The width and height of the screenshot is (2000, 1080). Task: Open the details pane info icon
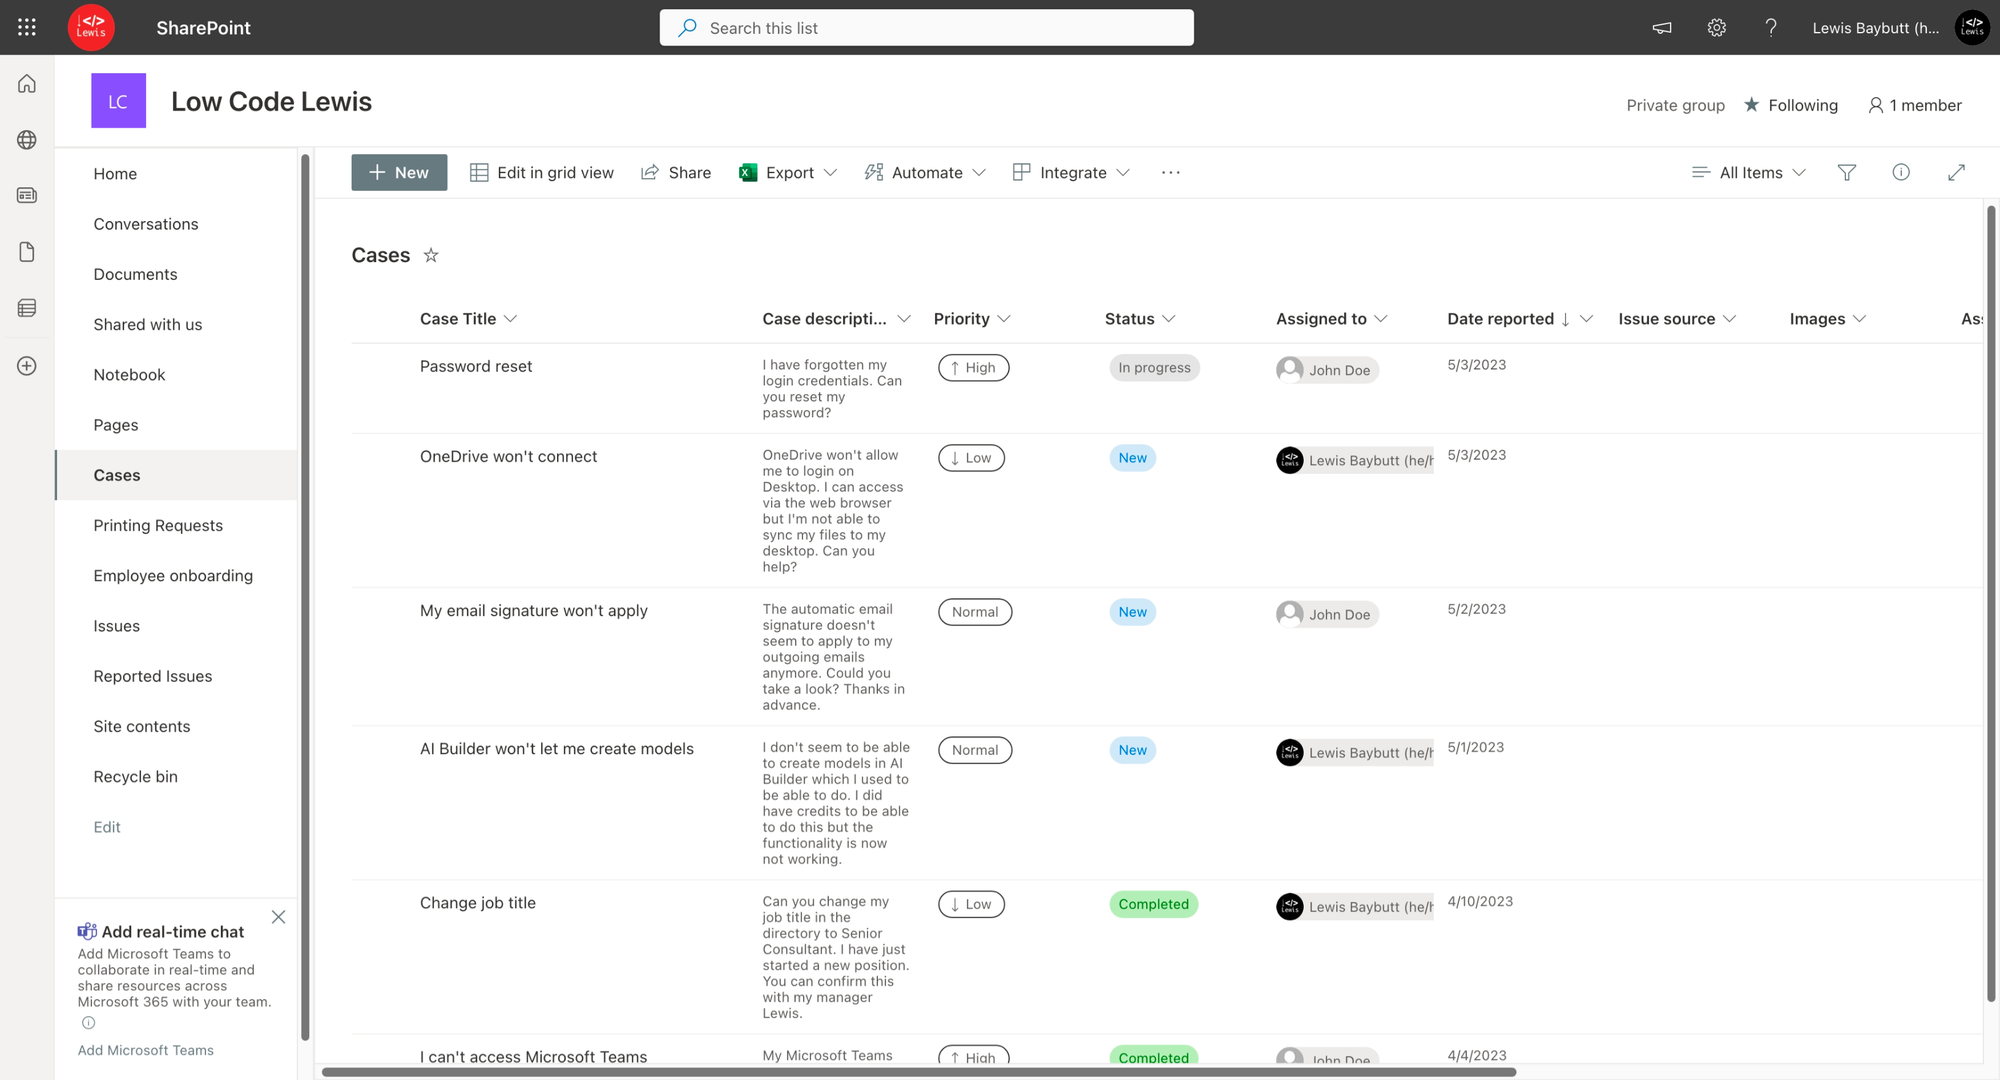coord(1900,172)
